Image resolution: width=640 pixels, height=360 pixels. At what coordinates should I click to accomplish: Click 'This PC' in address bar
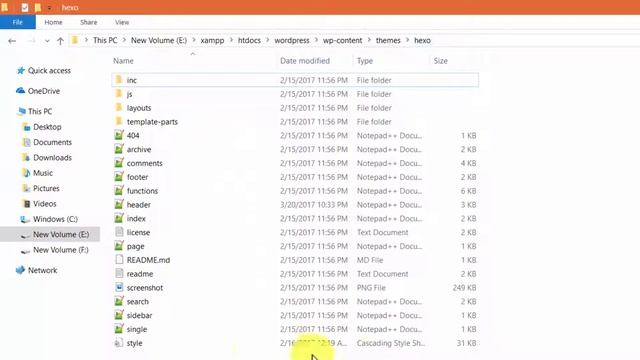pyautogui.click(x=105, y=40)
